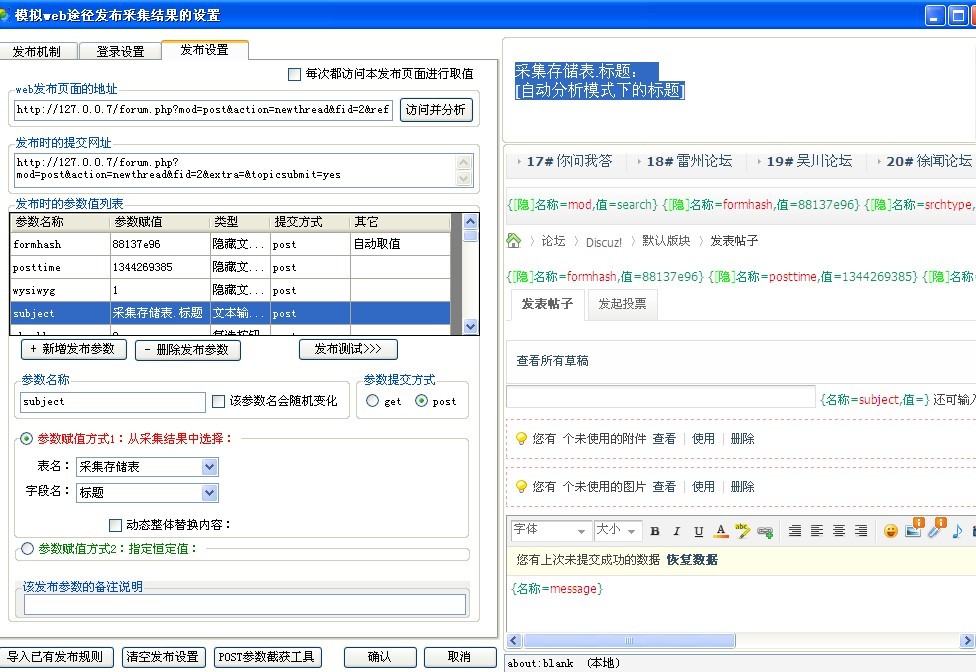Toggle italic formatting in the post editor

click(676, 531)
